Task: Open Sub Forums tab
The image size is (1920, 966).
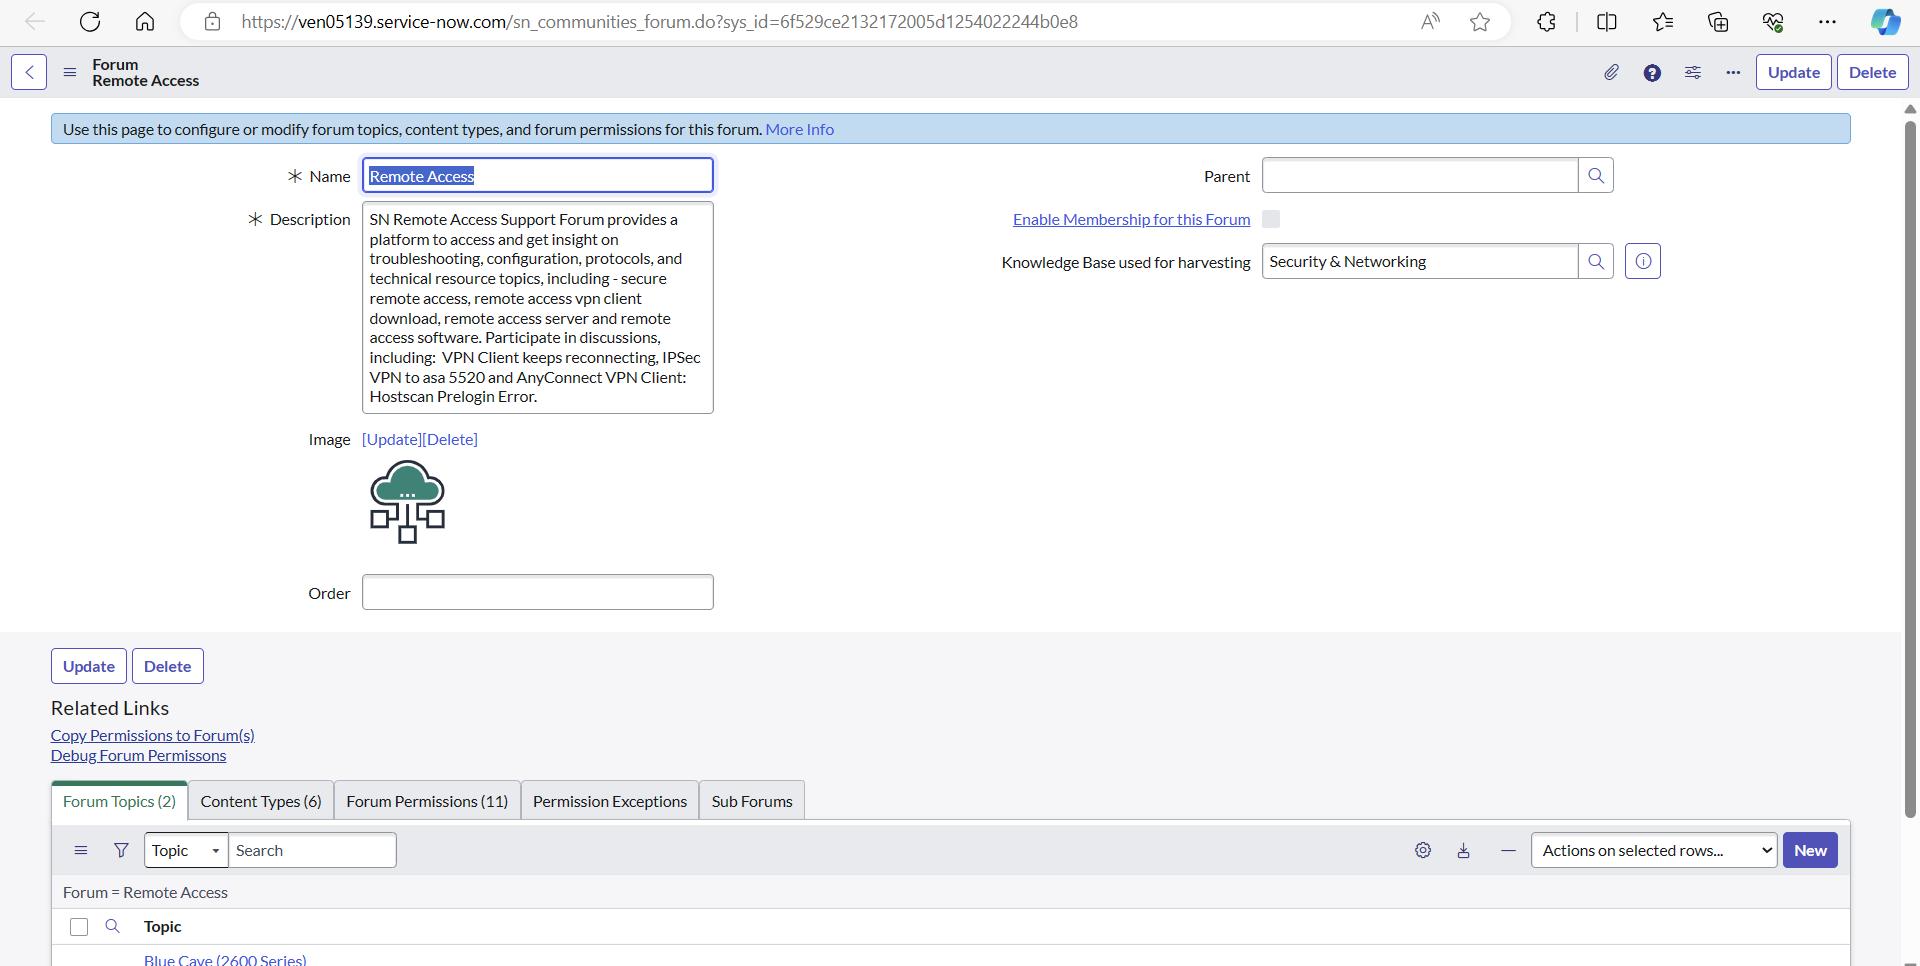Action: (x=752, y=801)
